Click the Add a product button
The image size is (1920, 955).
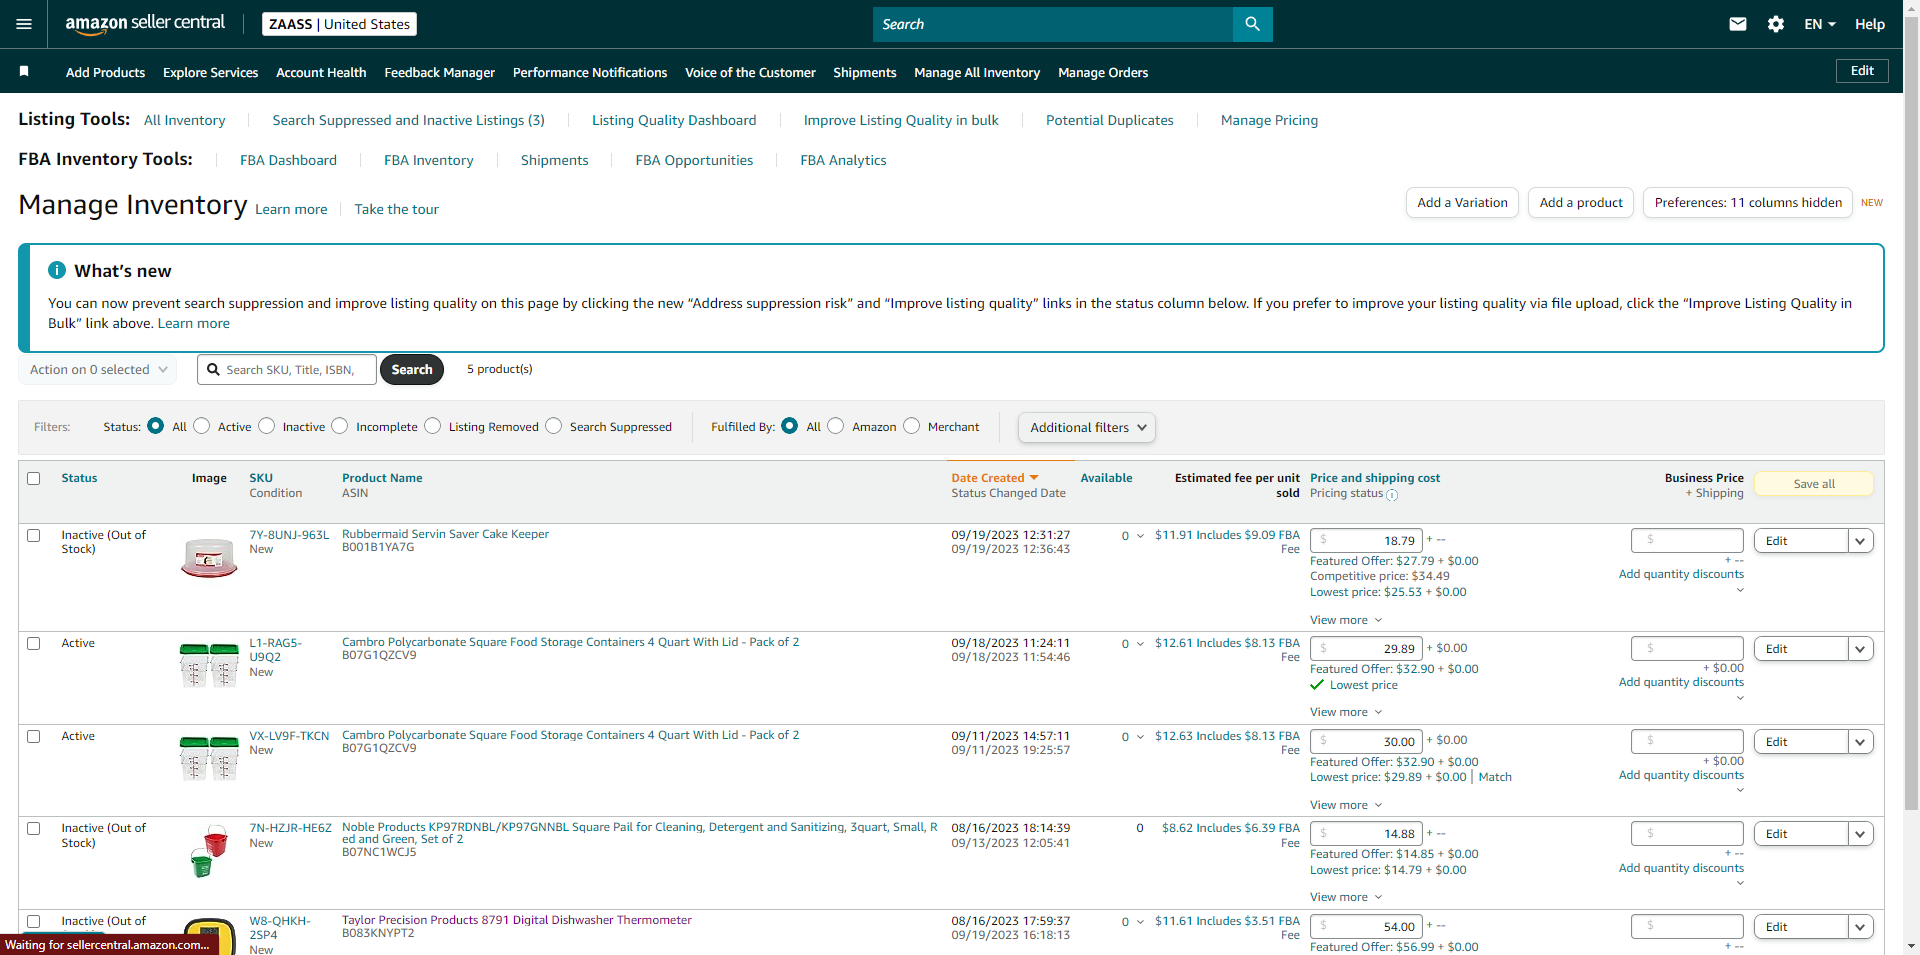point(1581,203)
